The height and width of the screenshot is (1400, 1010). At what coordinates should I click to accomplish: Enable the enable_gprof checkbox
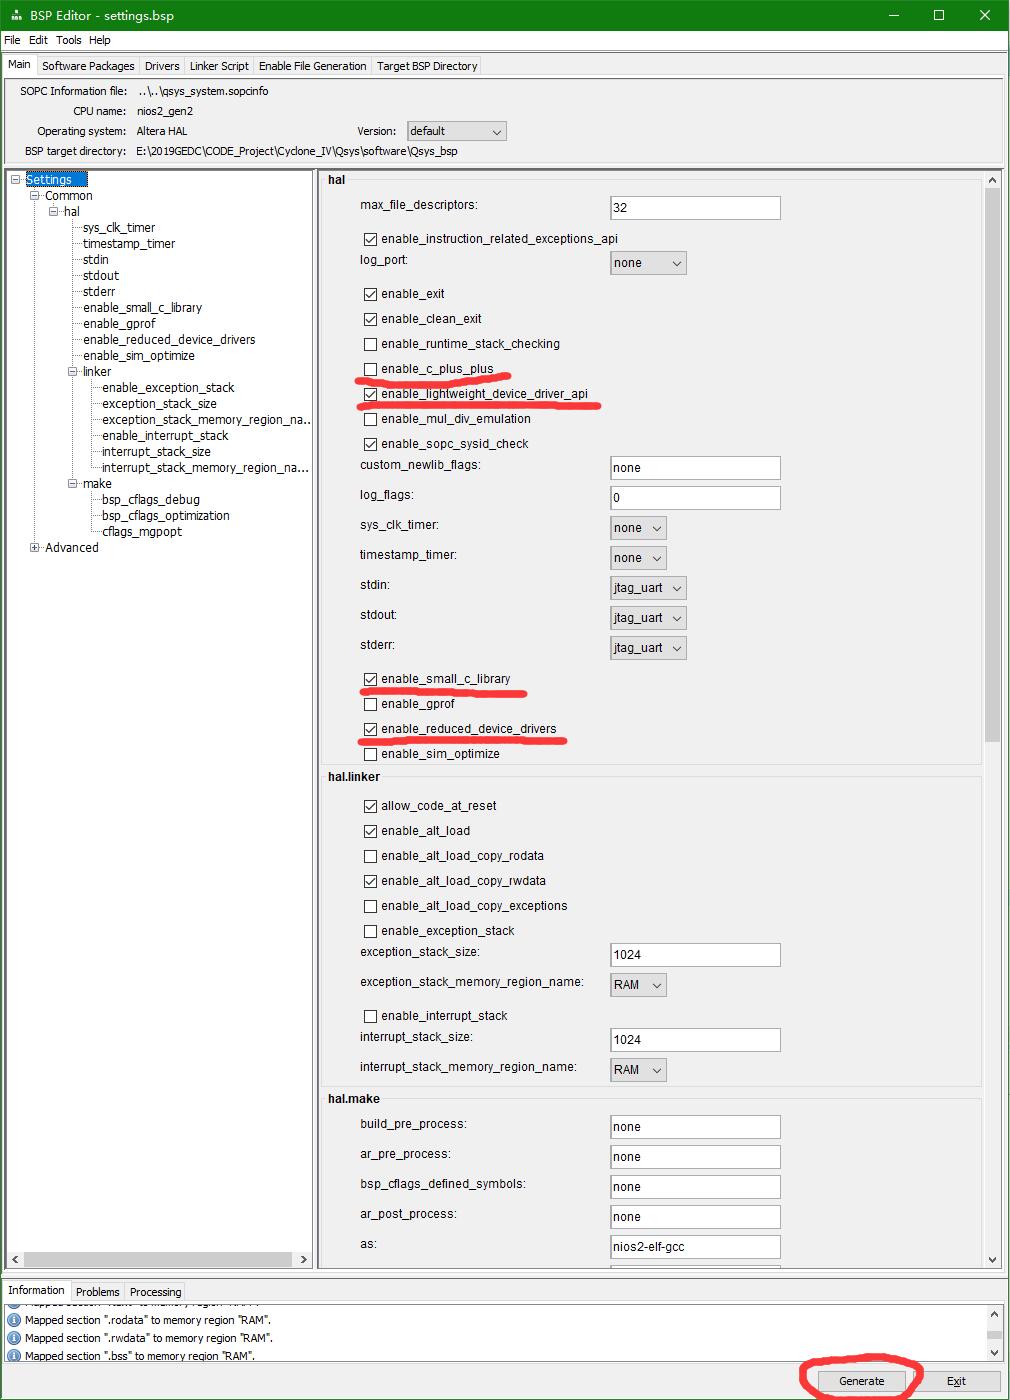pos(371,704)
